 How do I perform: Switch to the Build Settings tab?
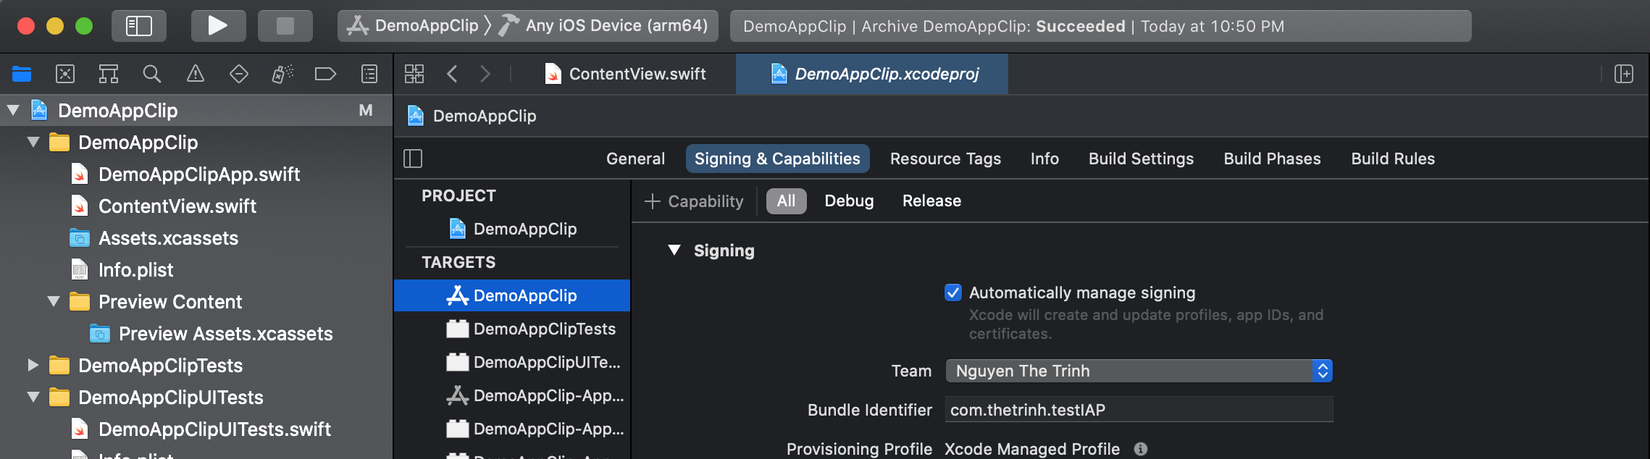point(1141,159)
